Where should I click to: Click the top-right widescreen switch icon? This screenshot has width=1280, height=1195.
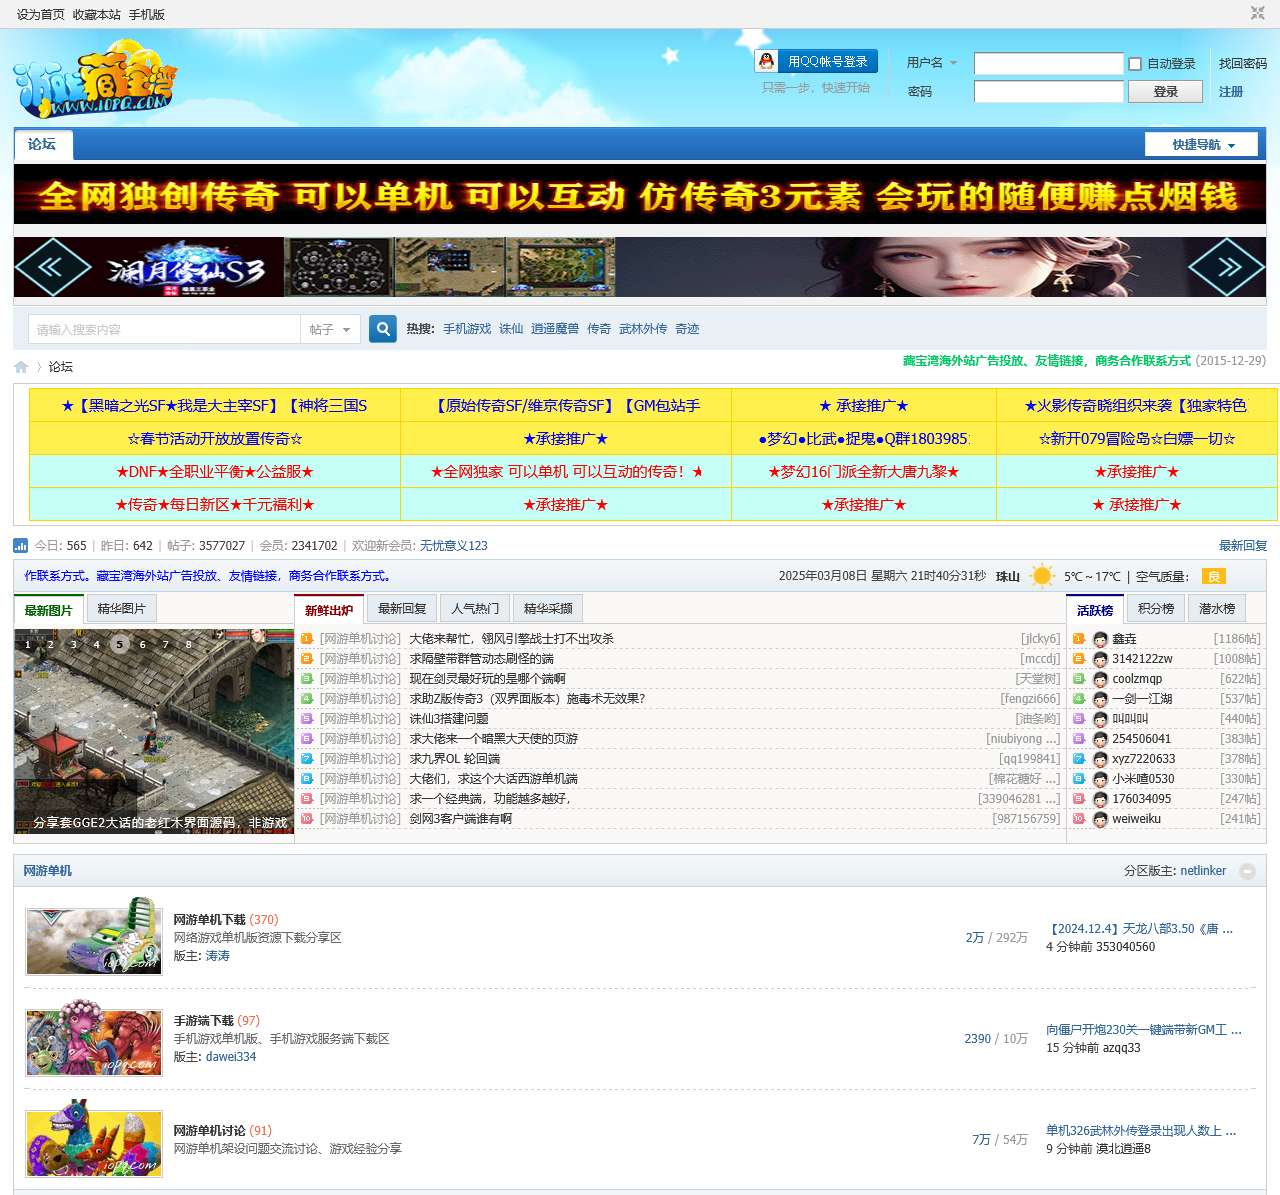click(x=1257, y=13)
